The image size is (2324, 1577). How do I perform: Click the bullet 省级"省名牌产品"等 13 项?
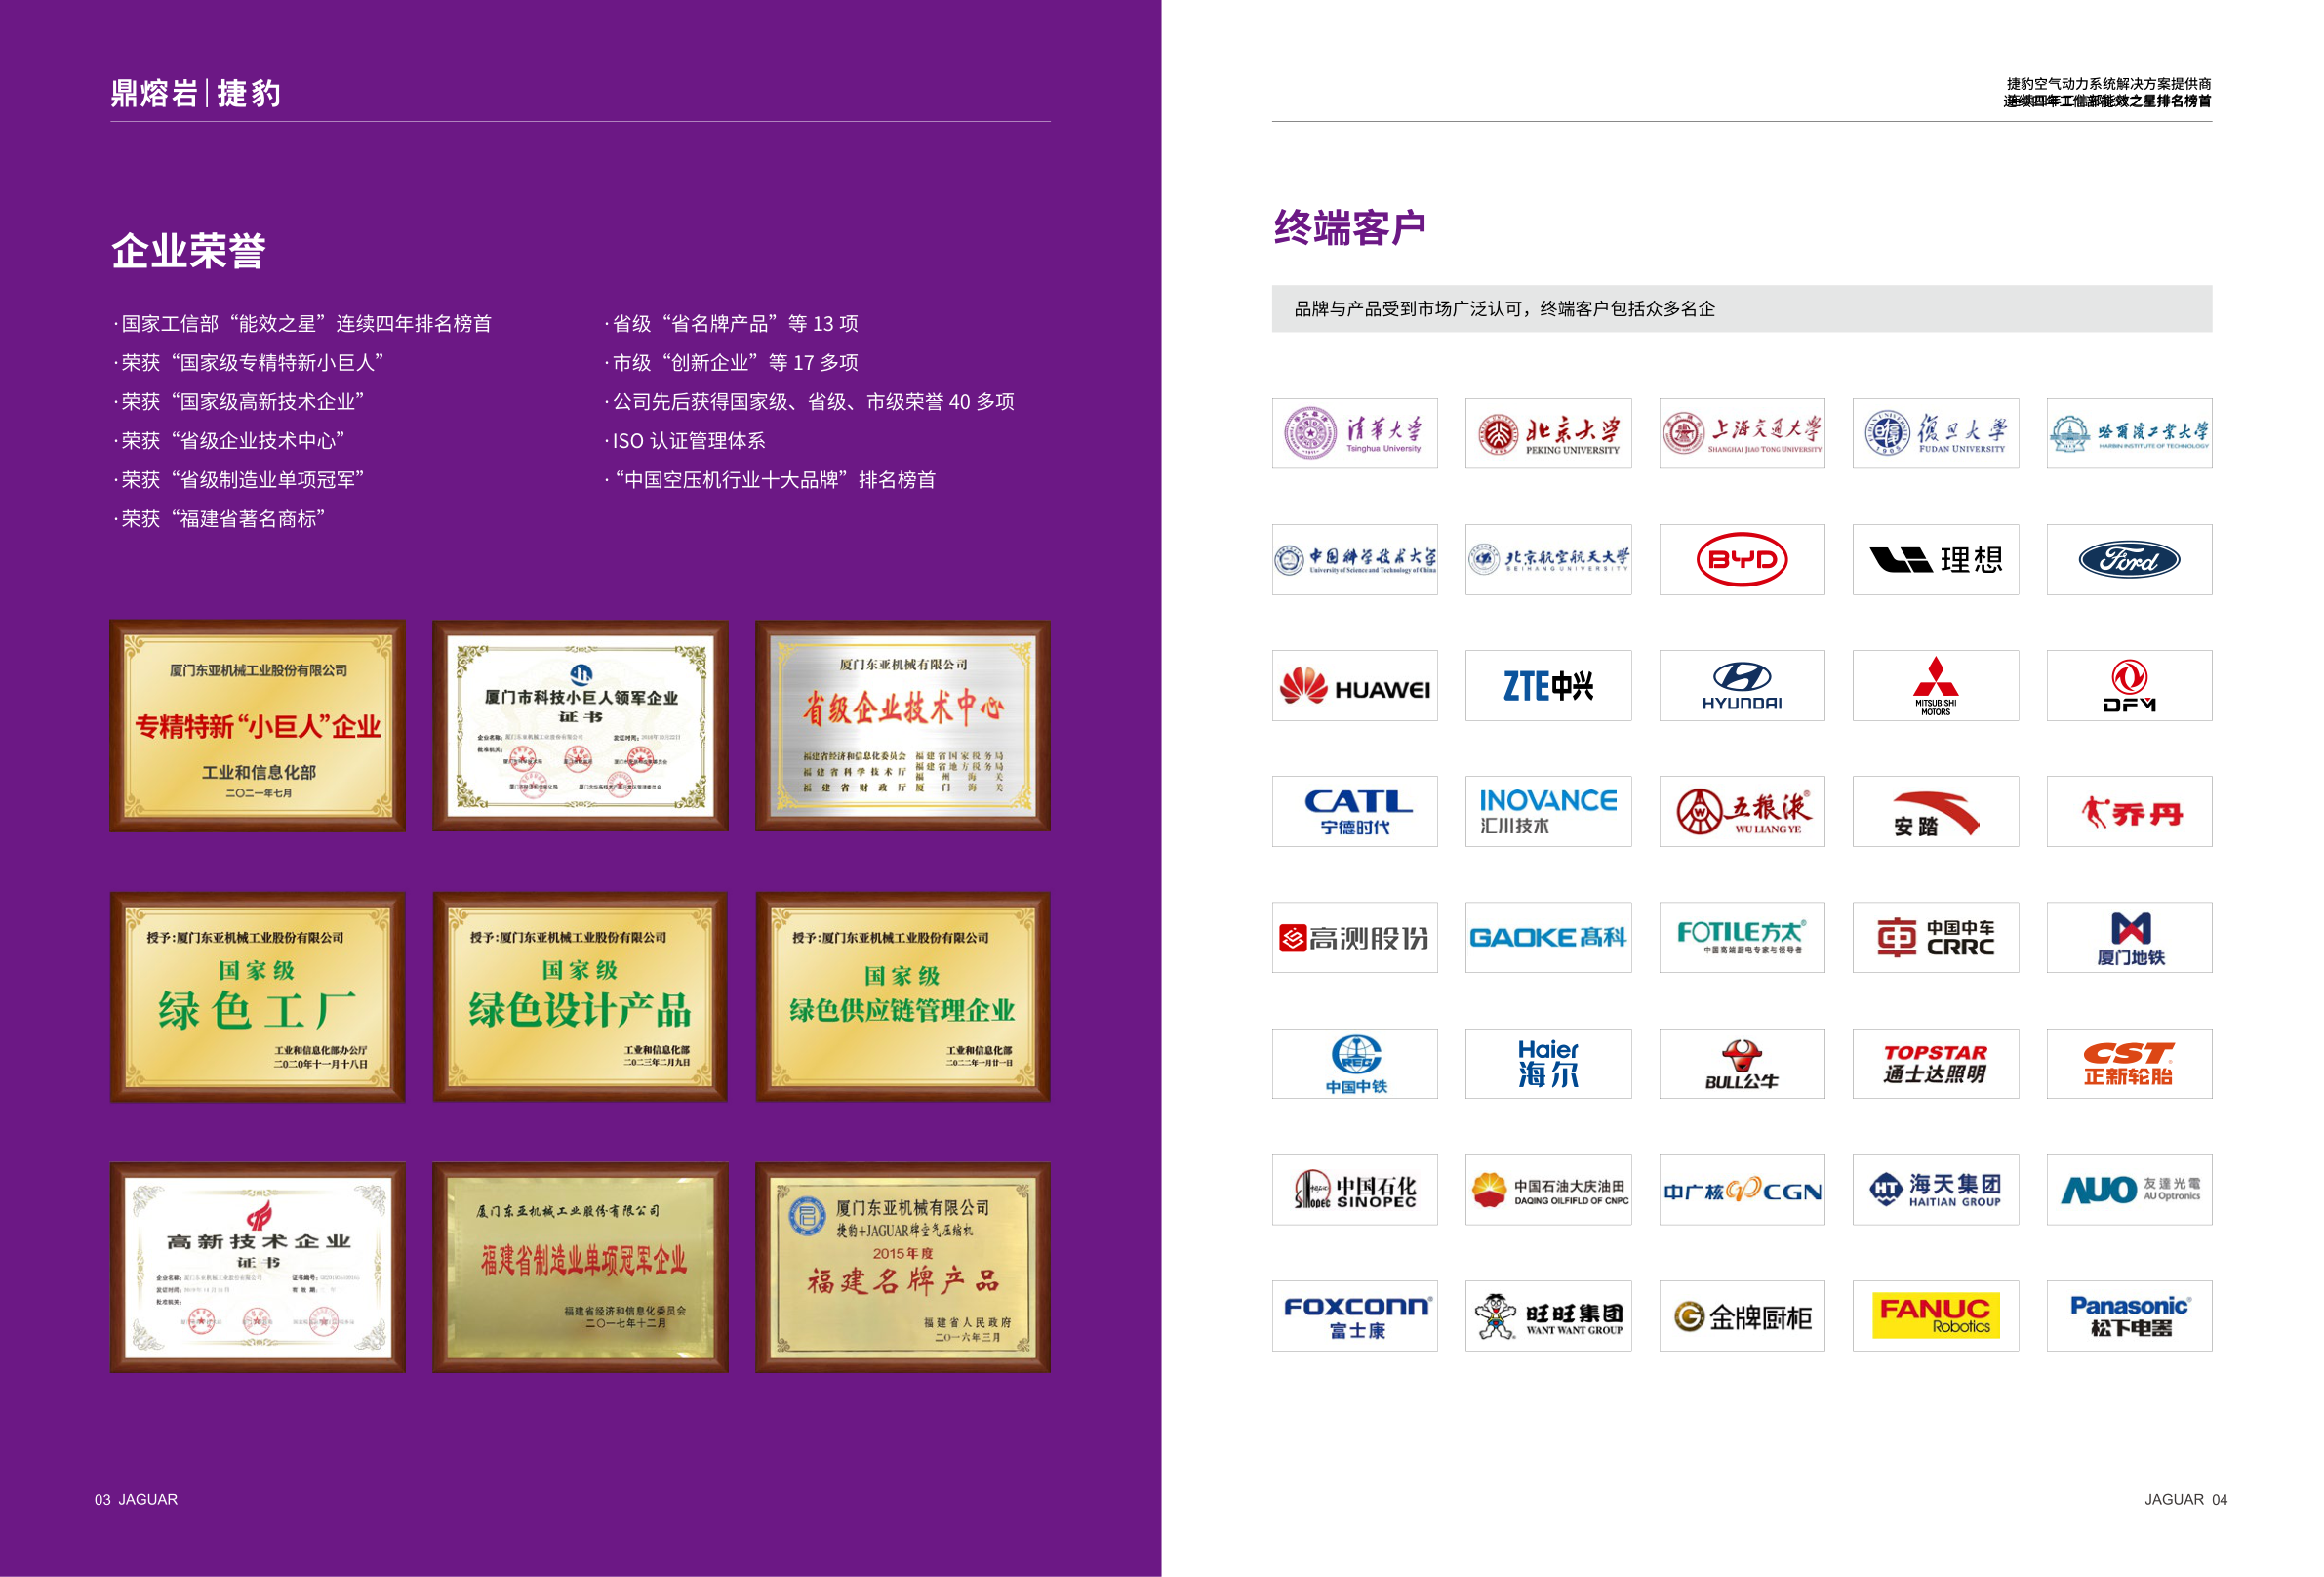(731, 323)
